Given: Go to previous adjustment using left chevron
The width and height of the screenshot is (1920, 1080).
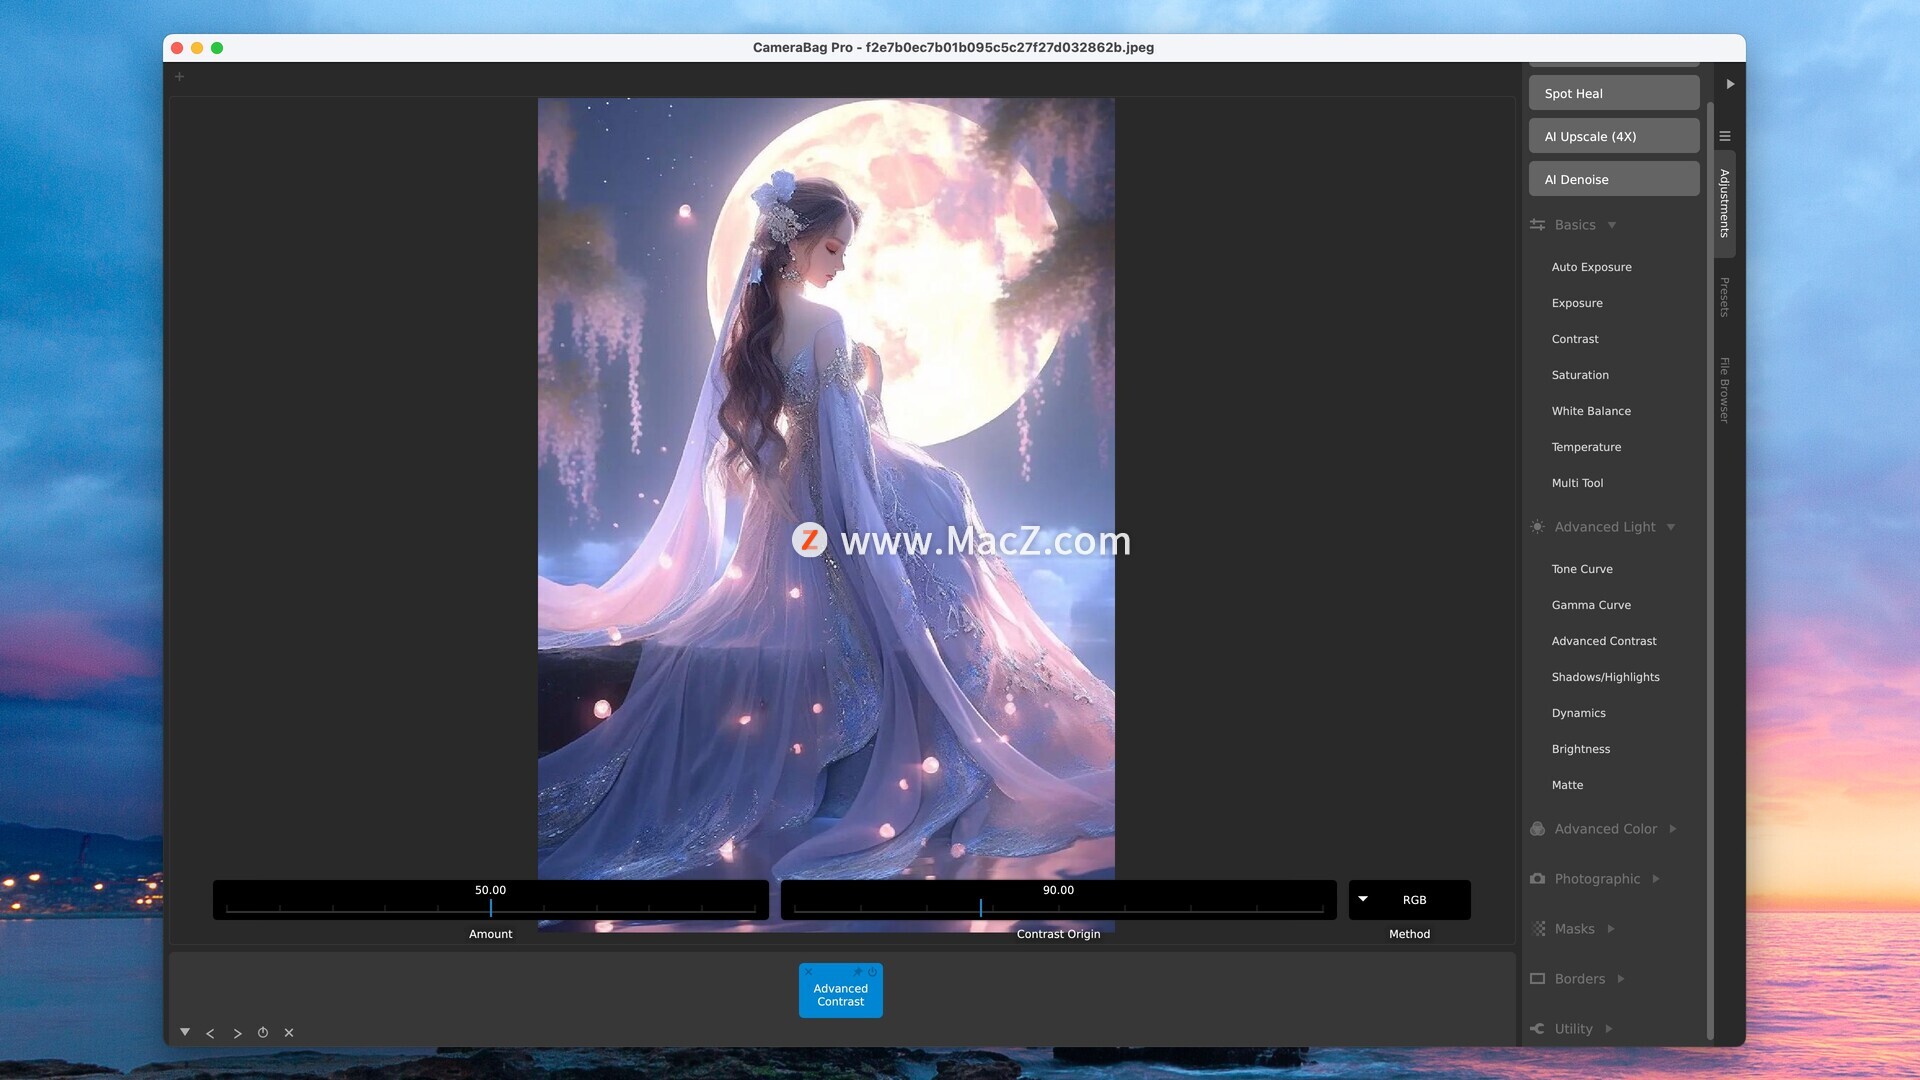Looking at the screenshot, I should click(x=210, y=1033).
